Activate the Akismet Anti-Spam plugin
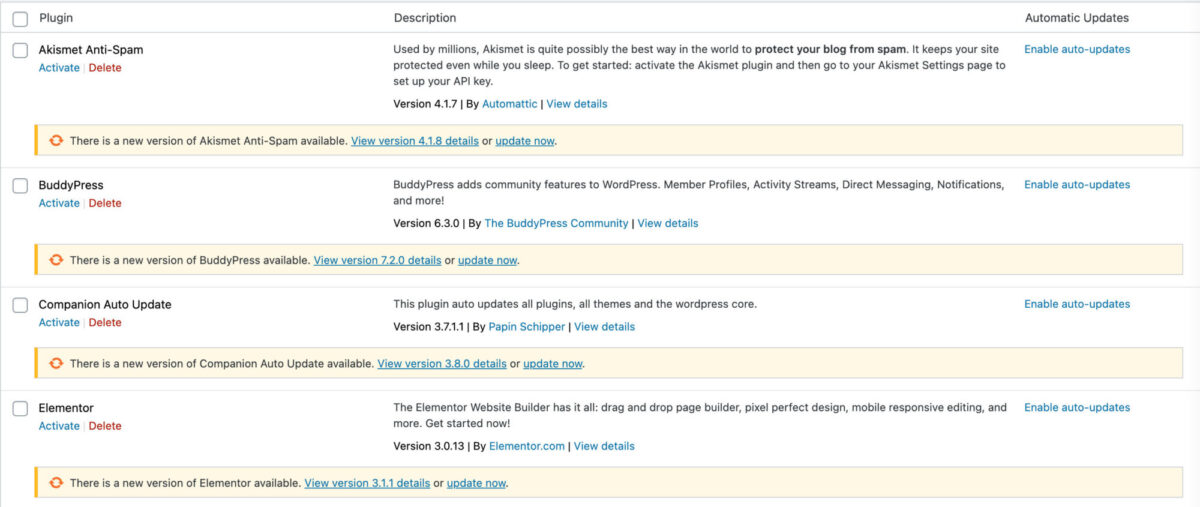 pos(59,68)
